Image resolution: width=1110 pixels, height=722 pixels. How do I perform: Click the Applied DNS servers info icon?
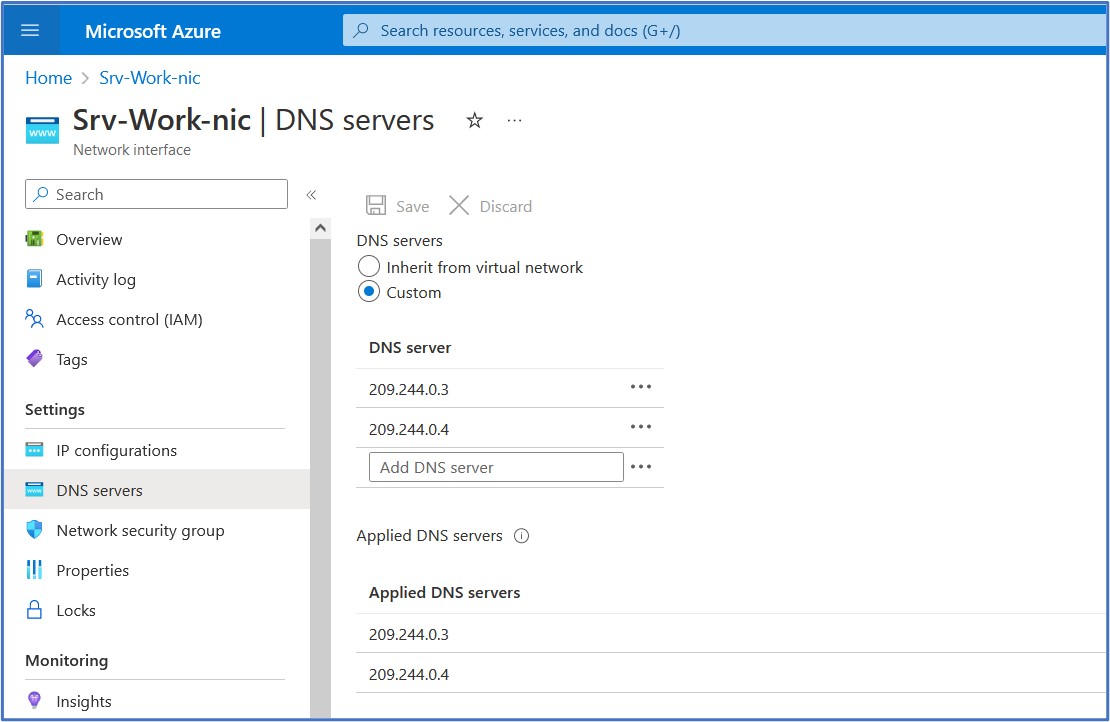521,536
